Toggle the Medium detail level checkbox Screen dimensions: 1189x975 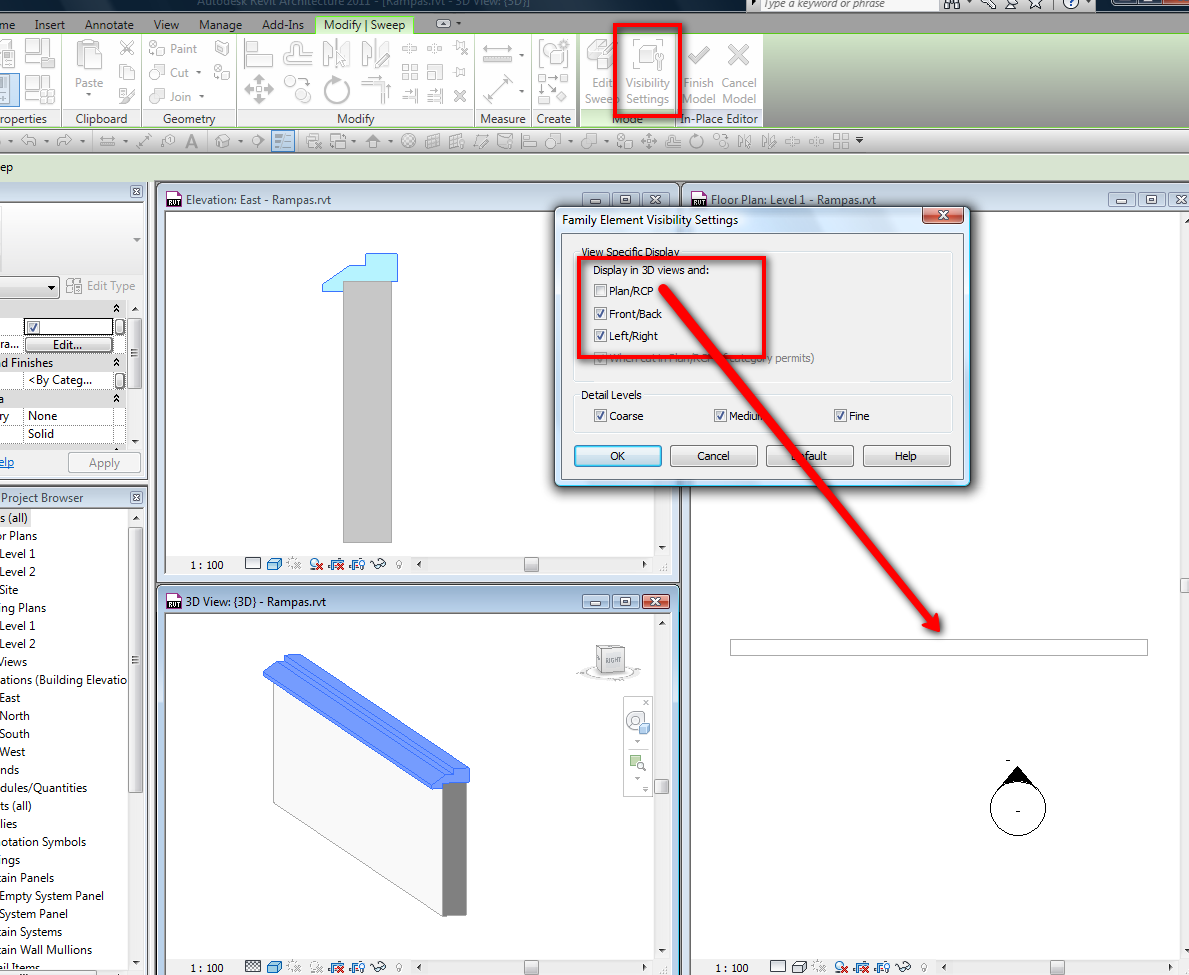(720, 415)
